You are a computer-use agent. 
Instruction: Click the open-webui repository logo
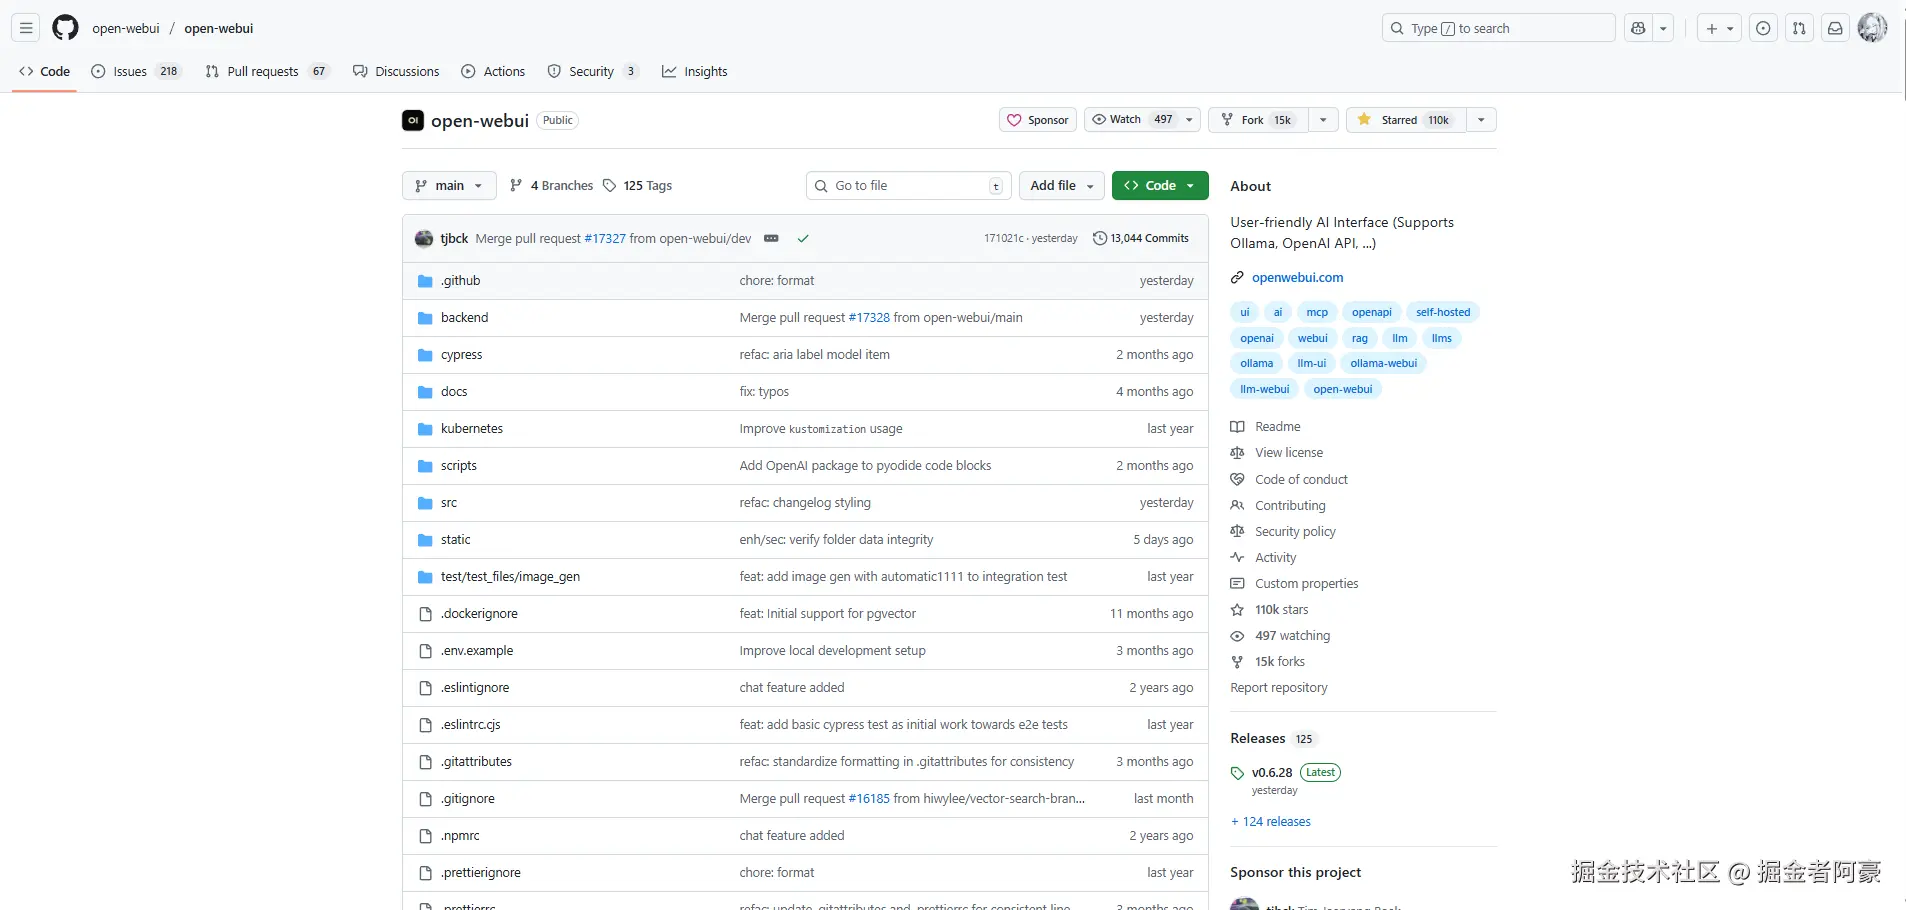tap(413, 120)
